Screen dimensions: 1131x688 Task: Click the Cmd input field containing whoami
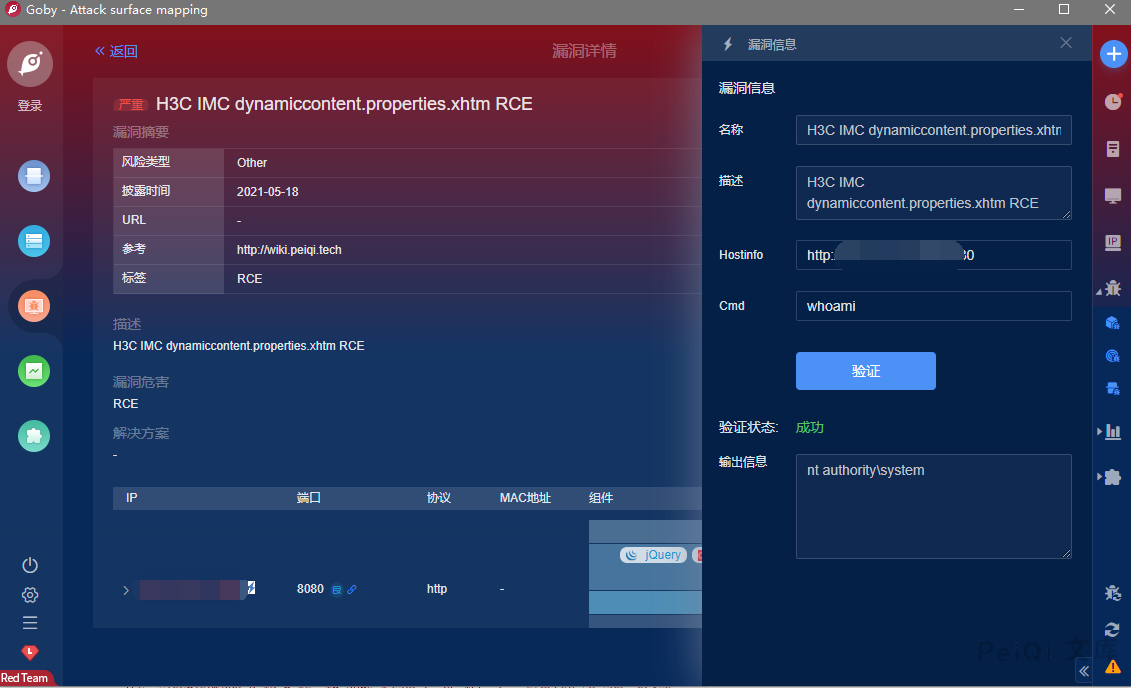[x=933, y=306]
